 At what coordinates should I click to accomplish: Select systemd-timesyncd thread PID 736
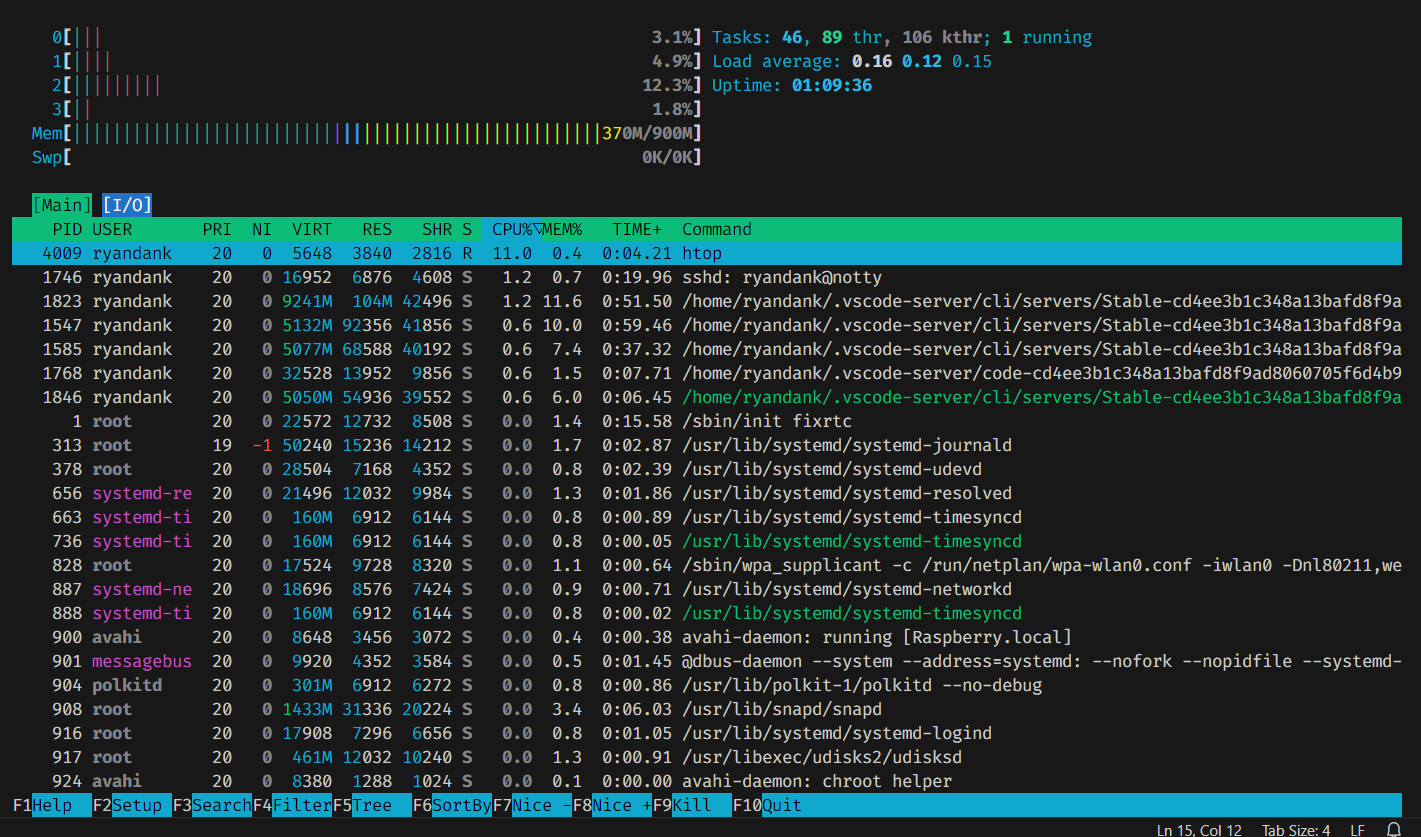707,541
